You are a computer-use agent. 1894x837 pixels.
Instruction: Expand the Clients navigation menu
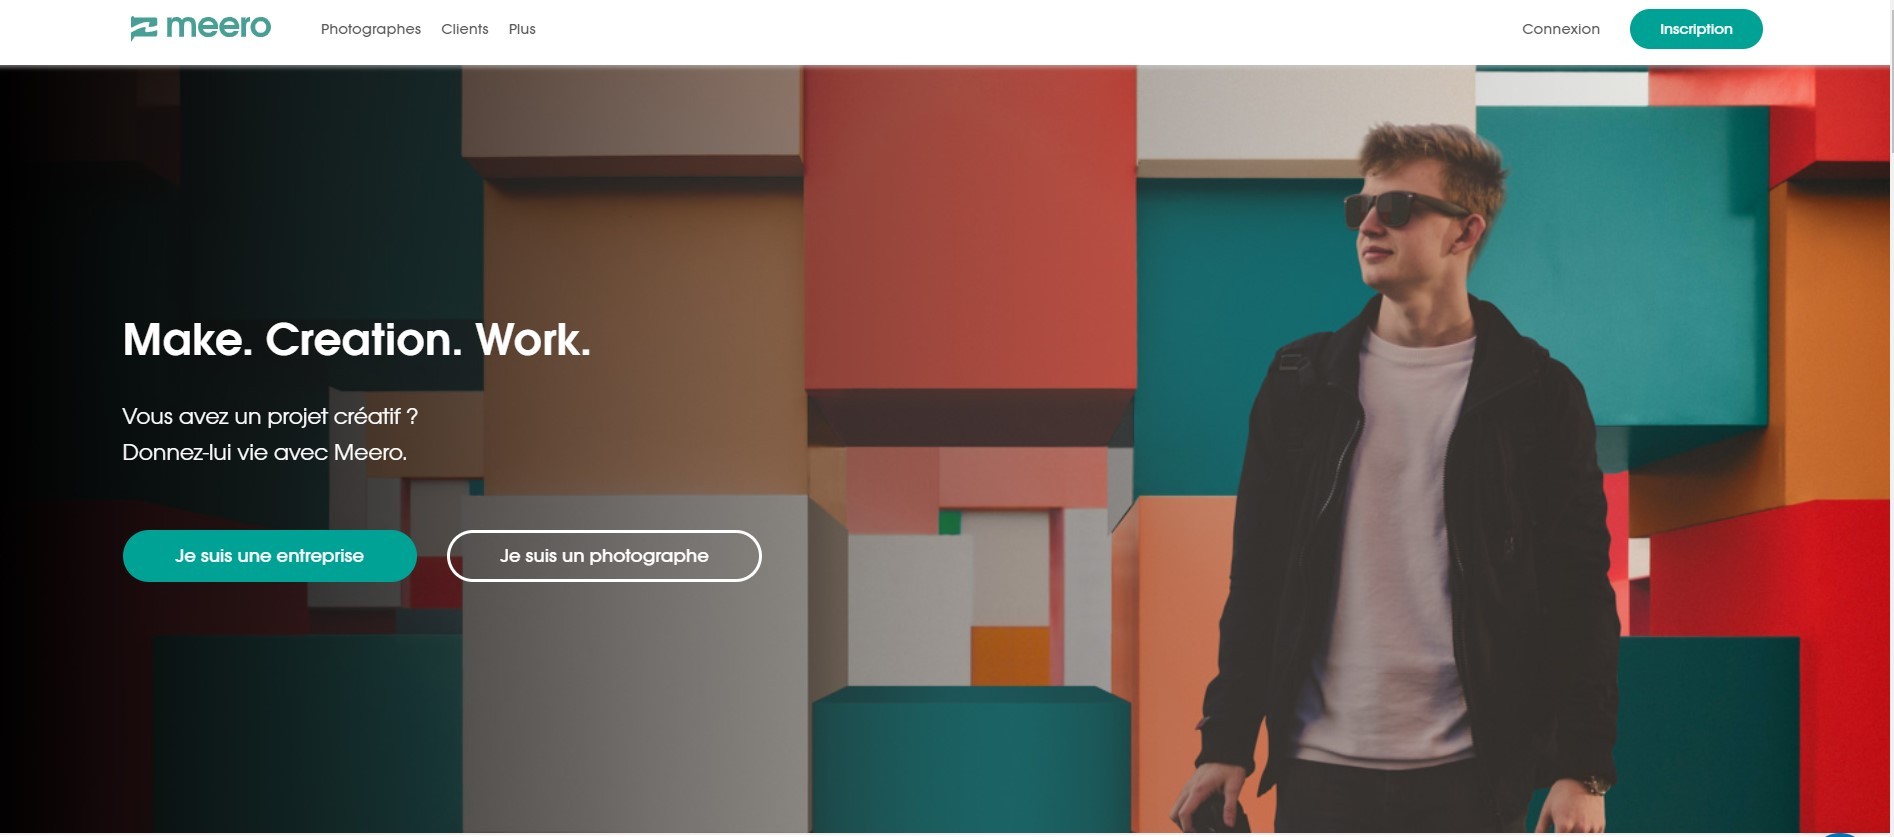[465, 29]
